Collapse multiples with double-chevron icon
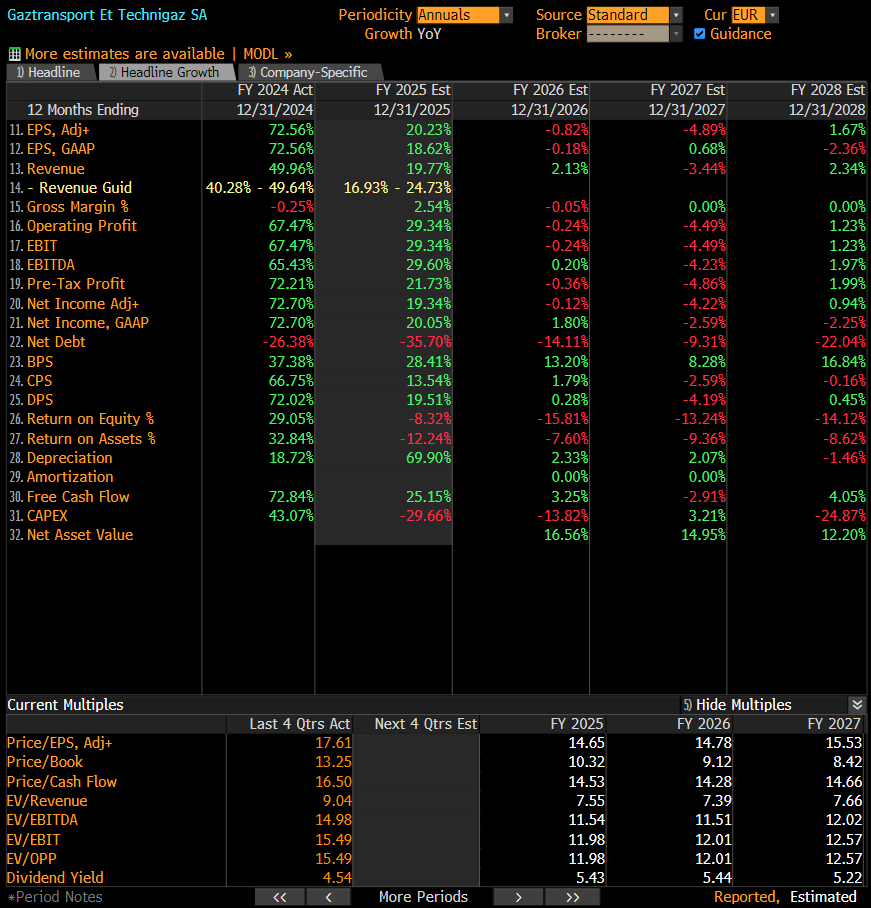The height and width of the screenshot is (908, 871). click(x=857, y=705)
